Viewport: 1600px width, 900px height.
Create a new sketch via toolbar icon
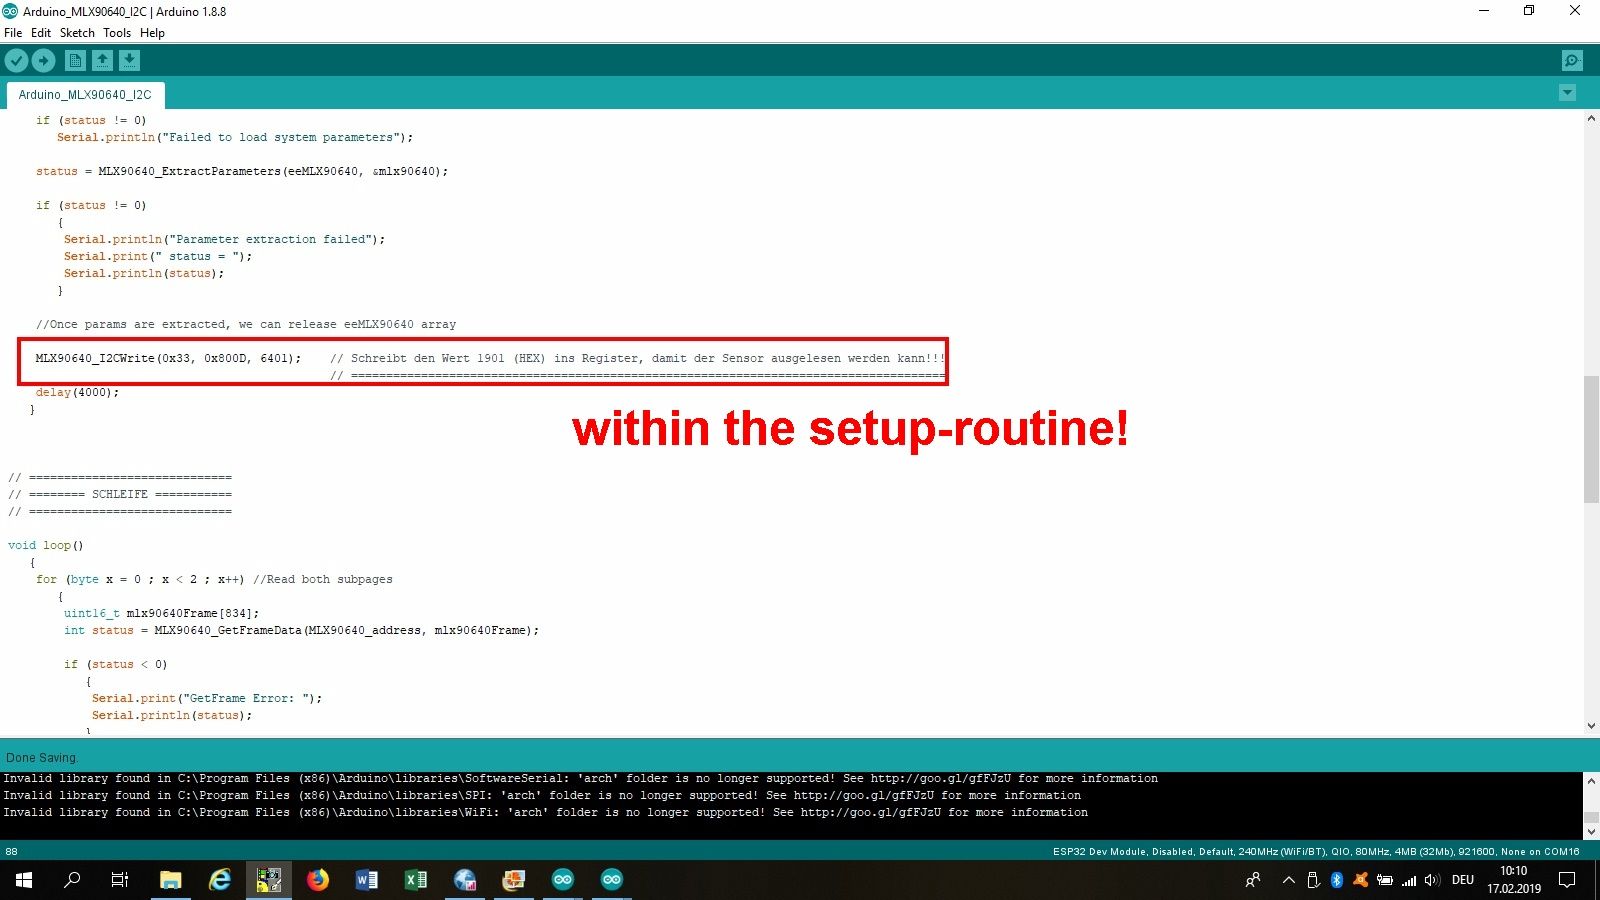[x=75, y=61]
